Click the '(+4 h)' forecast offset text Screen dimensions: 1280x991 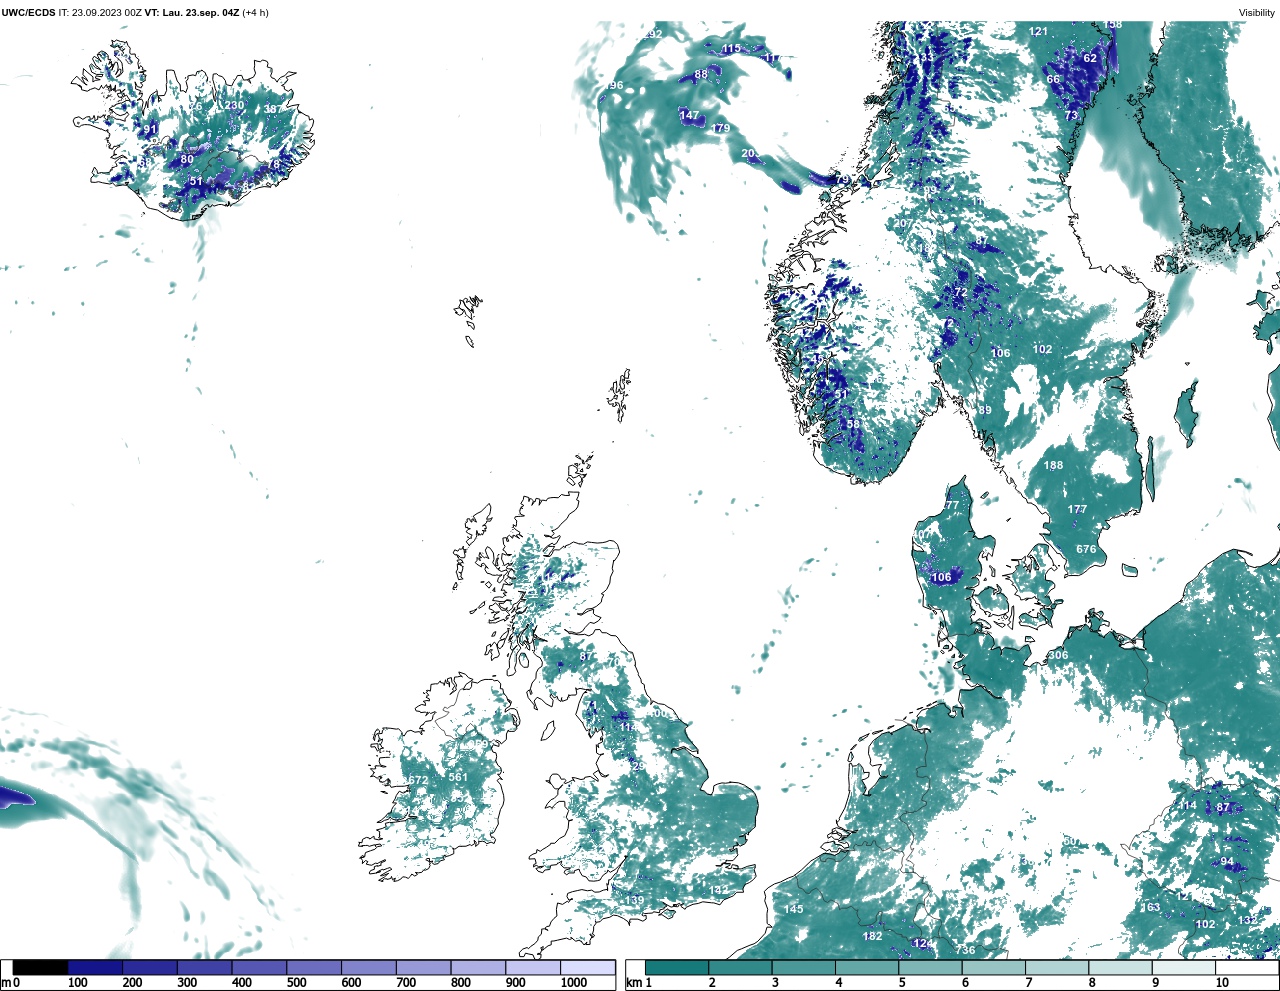tap(256, 13)
